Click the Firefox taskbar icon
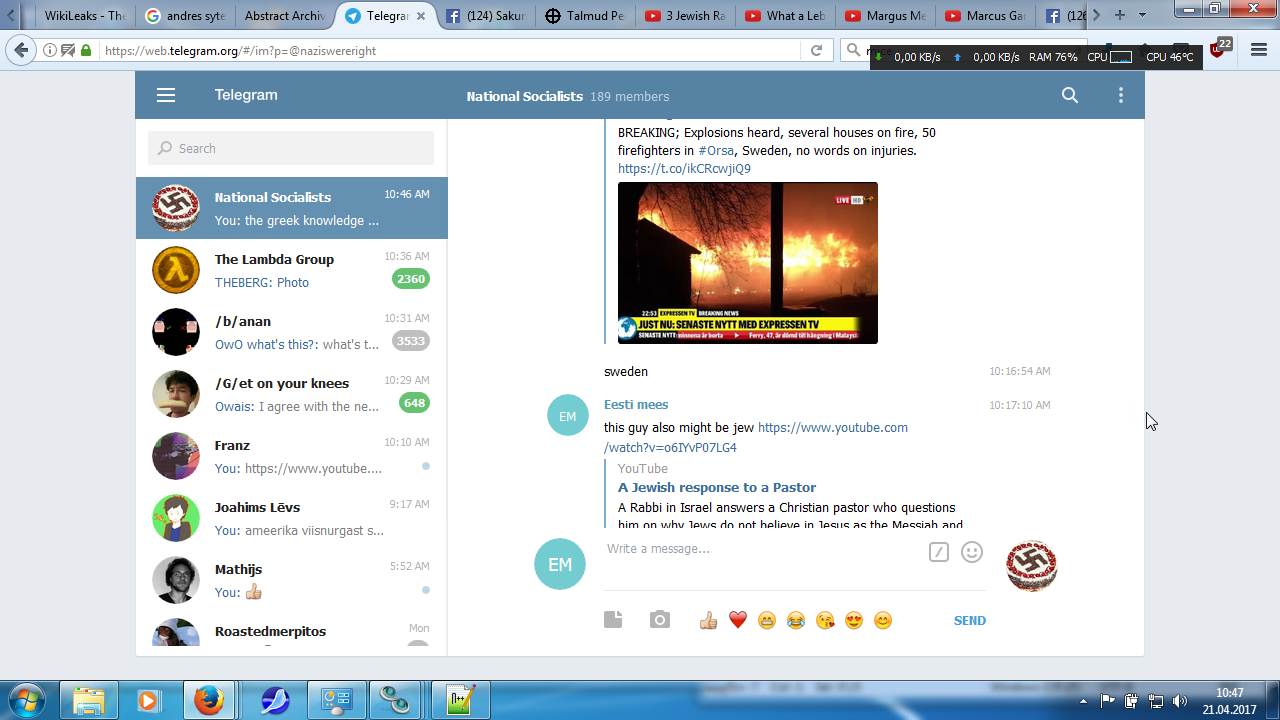Image resolution: width=1280 pixels, height=720 pixels. coord(209,700)
